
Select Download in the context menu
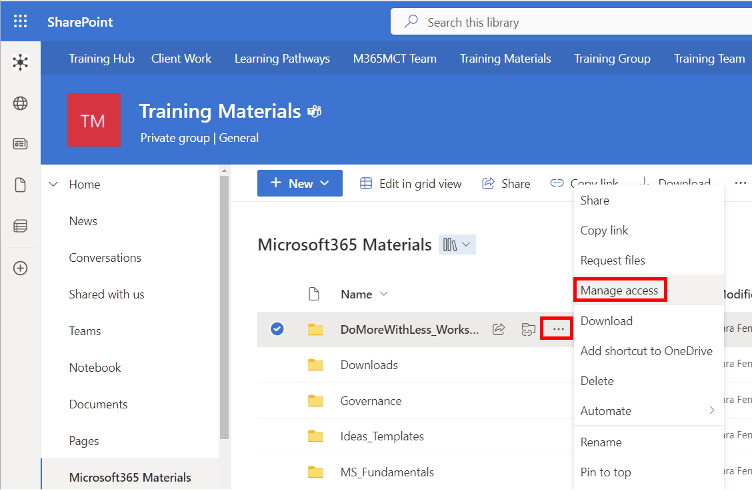pos(648,320)
